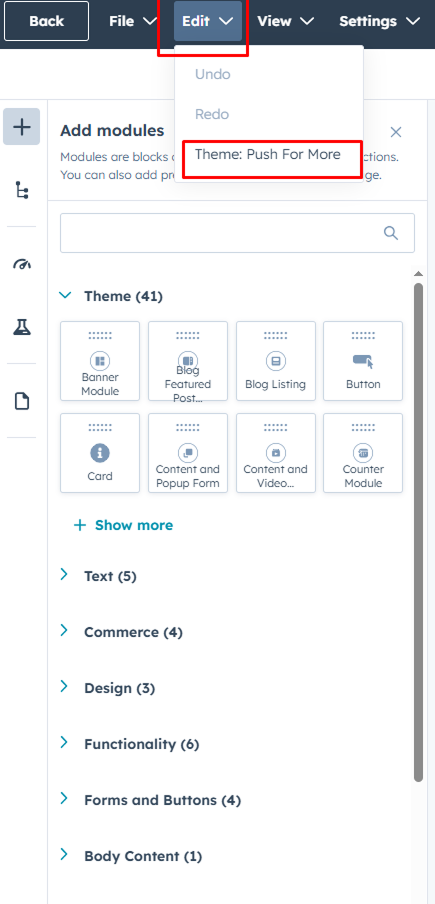Open the contents tree icon in sidebar
The image size is (435, 904).
(x=21, y=190)
